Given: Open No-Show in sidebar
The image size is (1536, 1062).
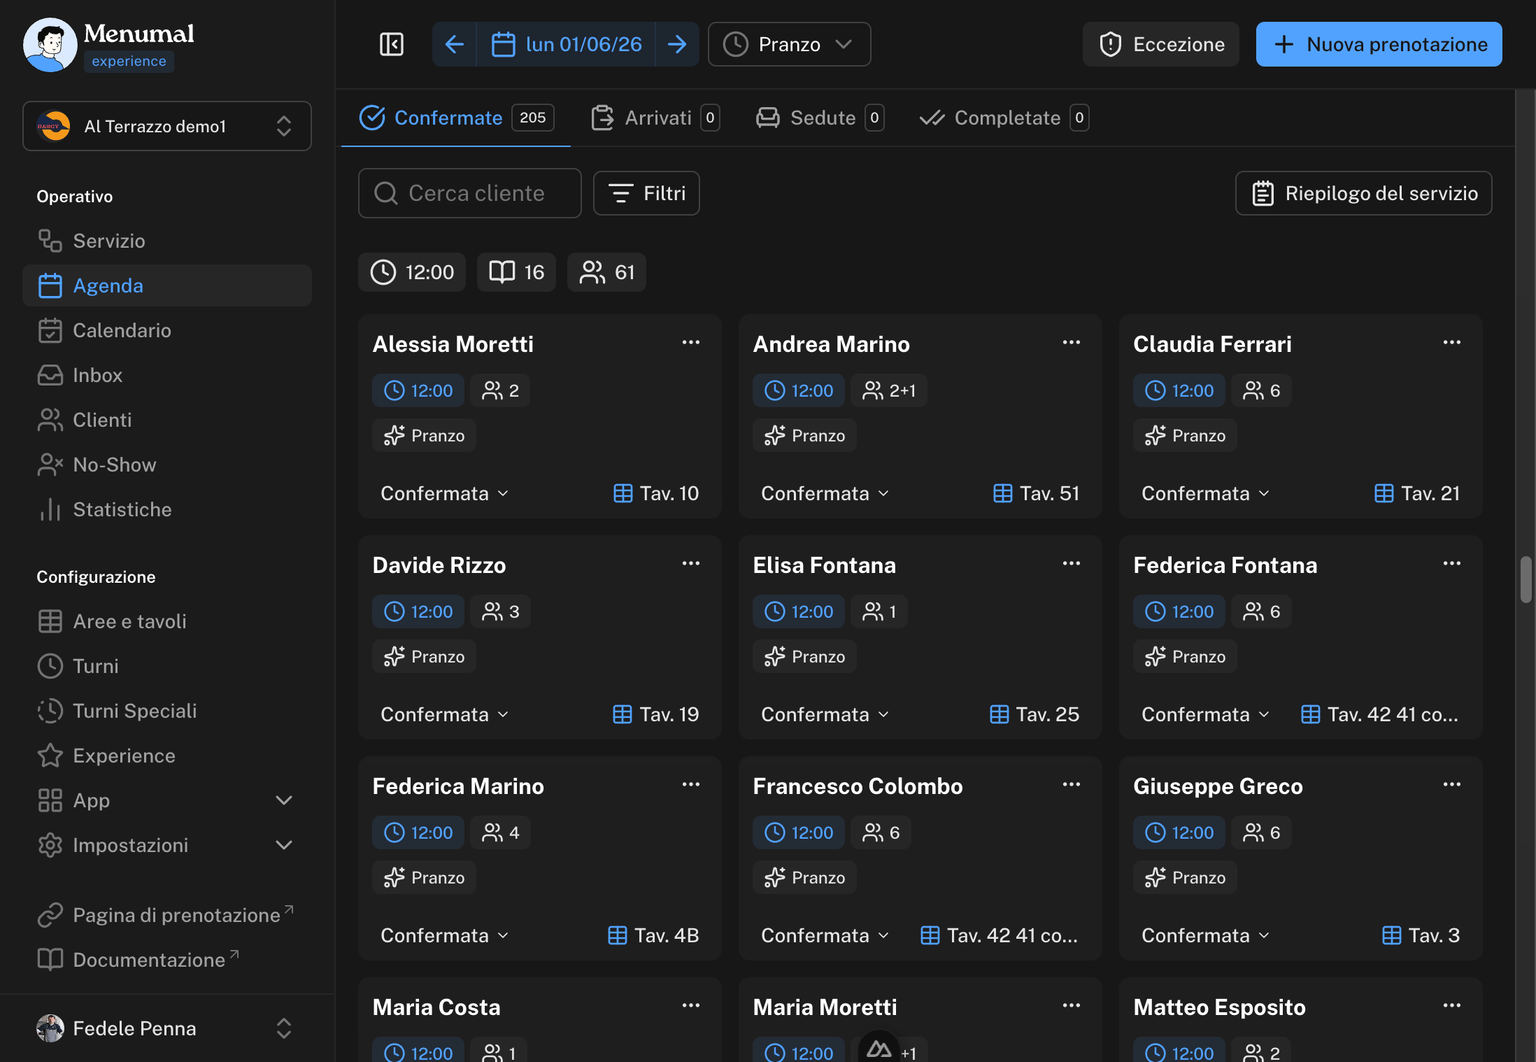Looking at the screenshot, I should (x=167, y=465).
